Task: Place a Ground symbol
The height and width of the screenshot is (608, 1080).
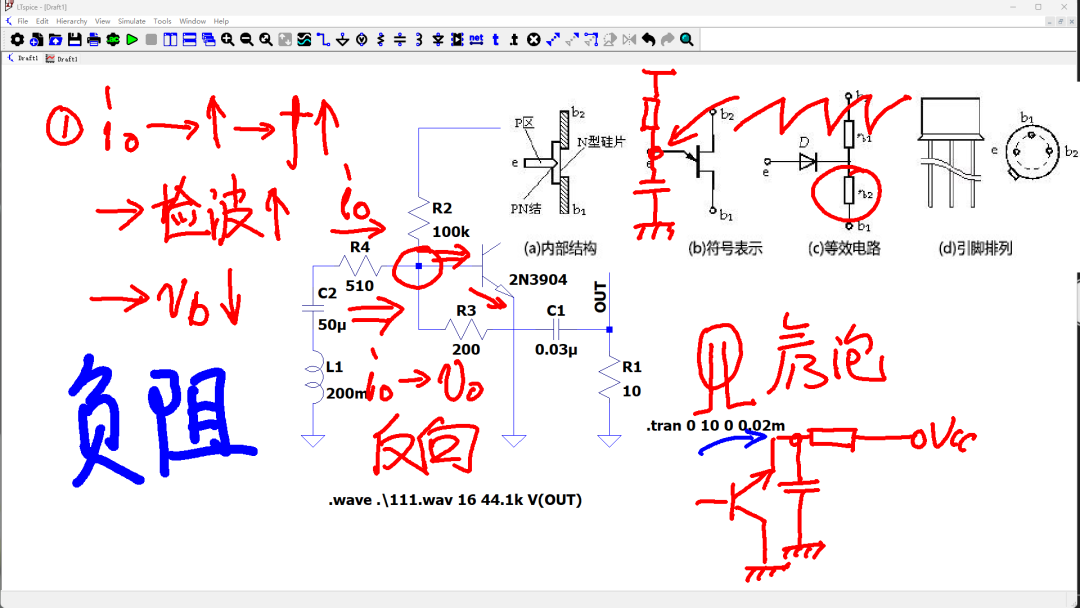Action: 342,40
